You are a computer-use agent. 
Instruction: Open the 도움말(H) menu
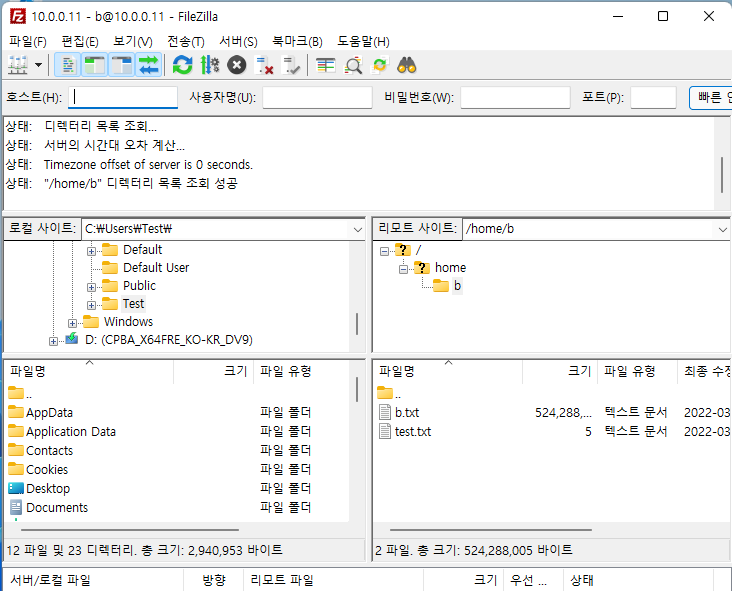tap(364, 42)
